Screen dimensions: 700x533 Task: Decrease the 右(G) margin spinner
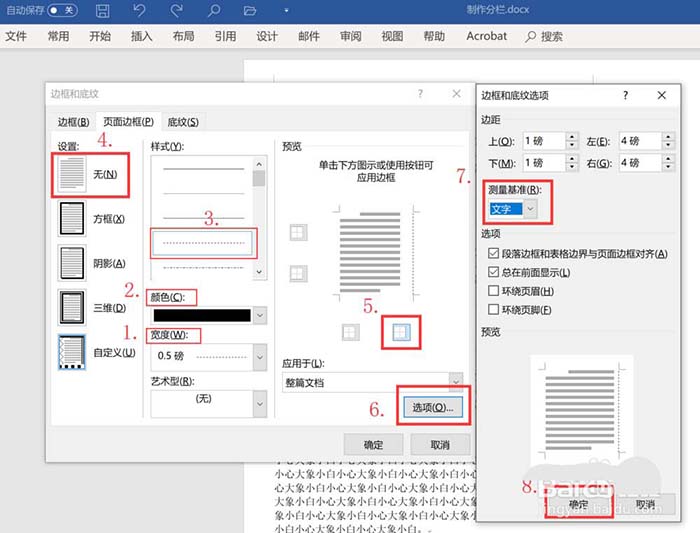click(668, 167)
